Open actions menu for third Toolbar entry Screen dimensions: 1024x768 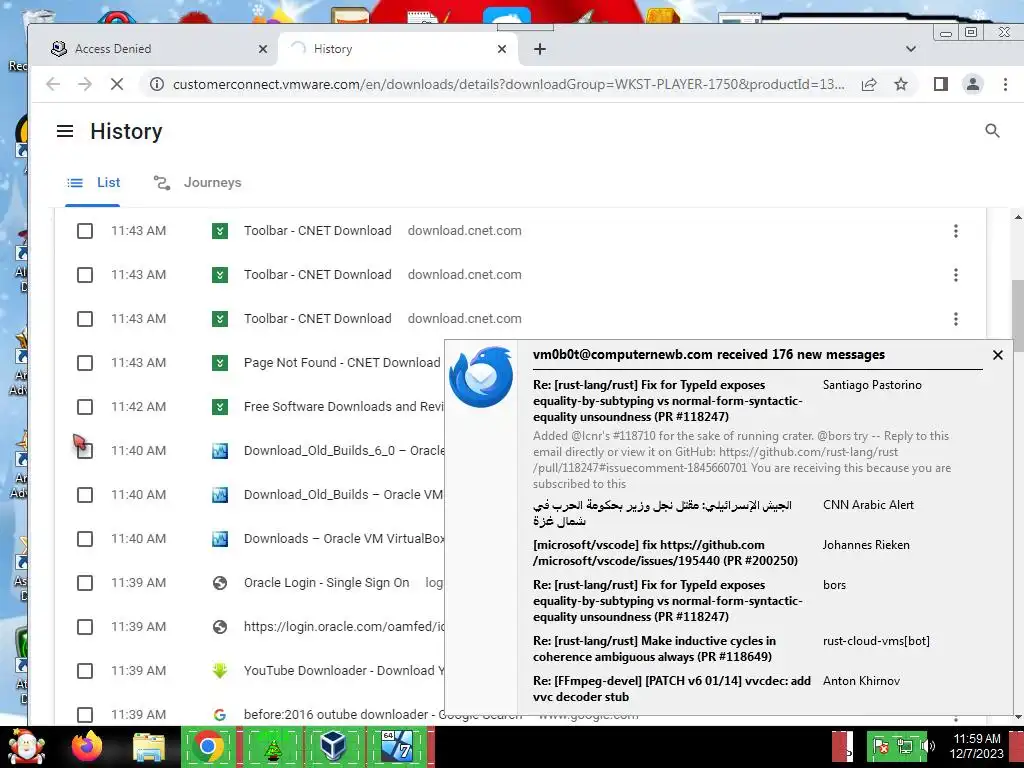pos(955,319)
